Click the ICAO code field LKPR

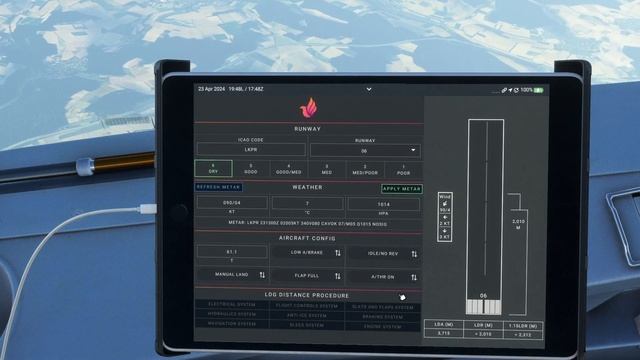click(251, 150)
